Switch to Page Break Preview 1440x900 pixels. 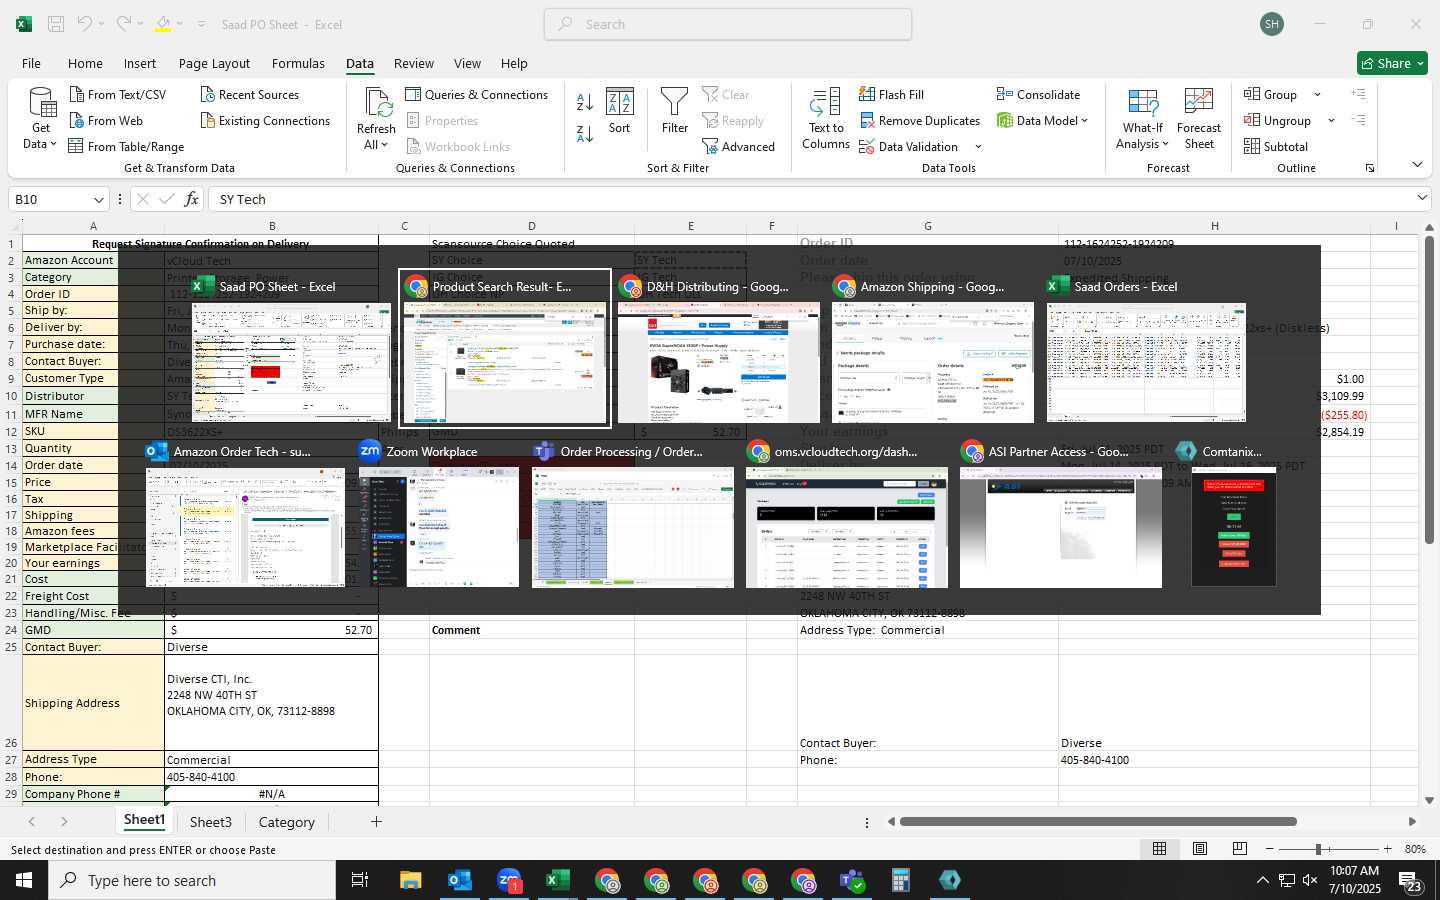(x=1239, y=848)
